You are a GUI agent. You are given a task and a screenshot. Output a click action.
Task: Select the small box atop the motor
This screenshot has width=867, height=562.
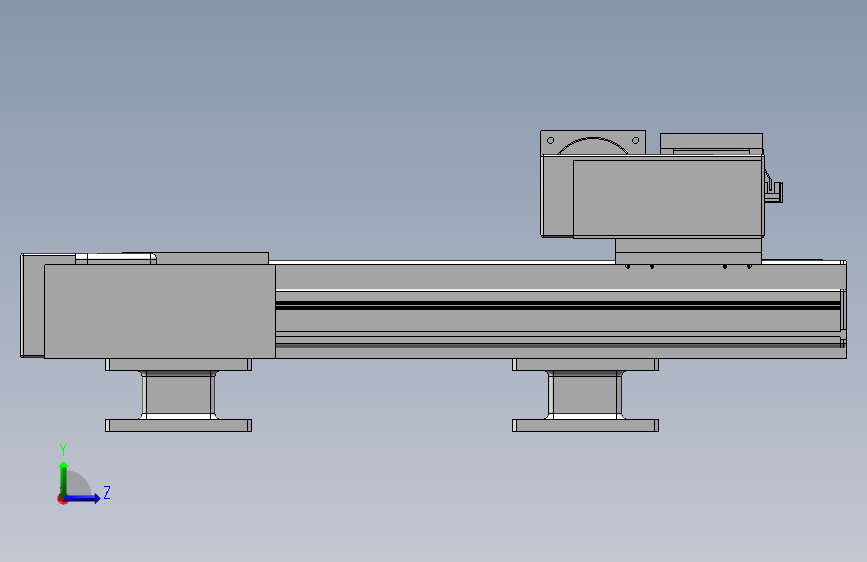coord(712,144)
